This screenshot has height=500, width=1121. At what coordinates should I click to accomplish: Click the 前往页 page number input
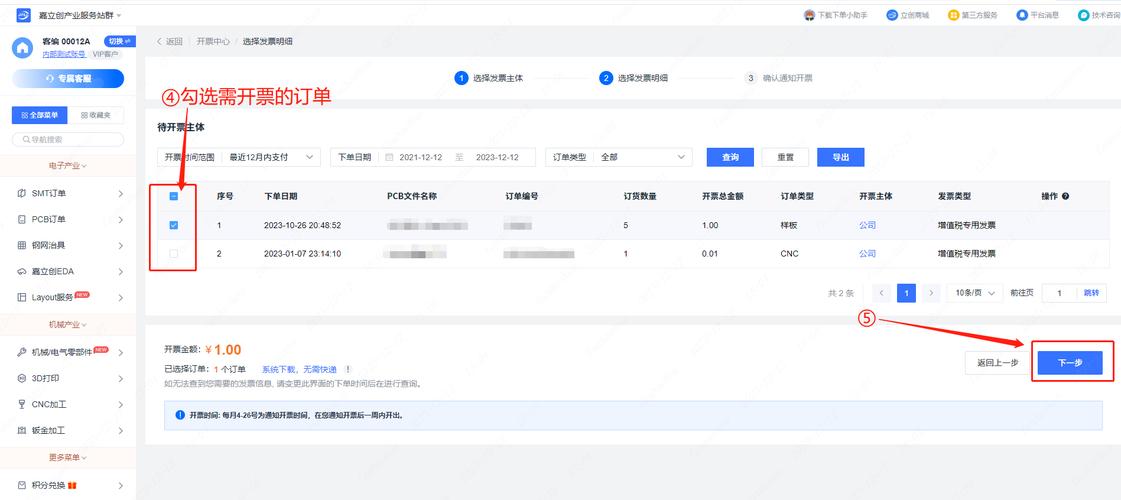(x=1060, y=293)
